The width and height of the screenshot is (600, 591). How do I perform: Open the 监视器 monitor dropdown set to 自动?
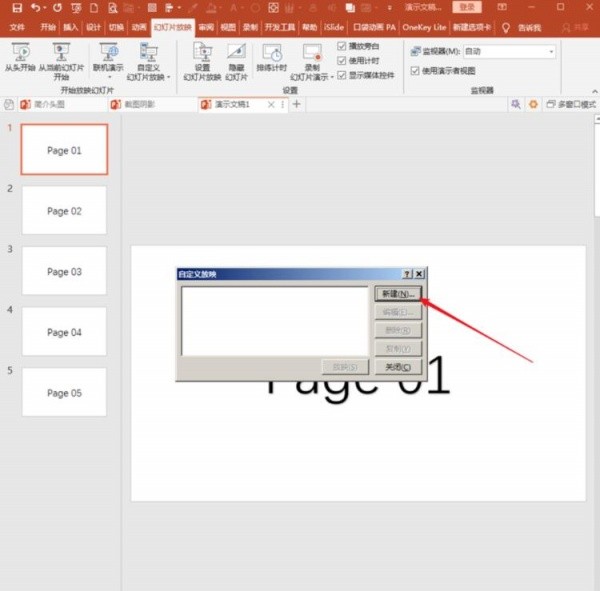click(x=509, y=51)
